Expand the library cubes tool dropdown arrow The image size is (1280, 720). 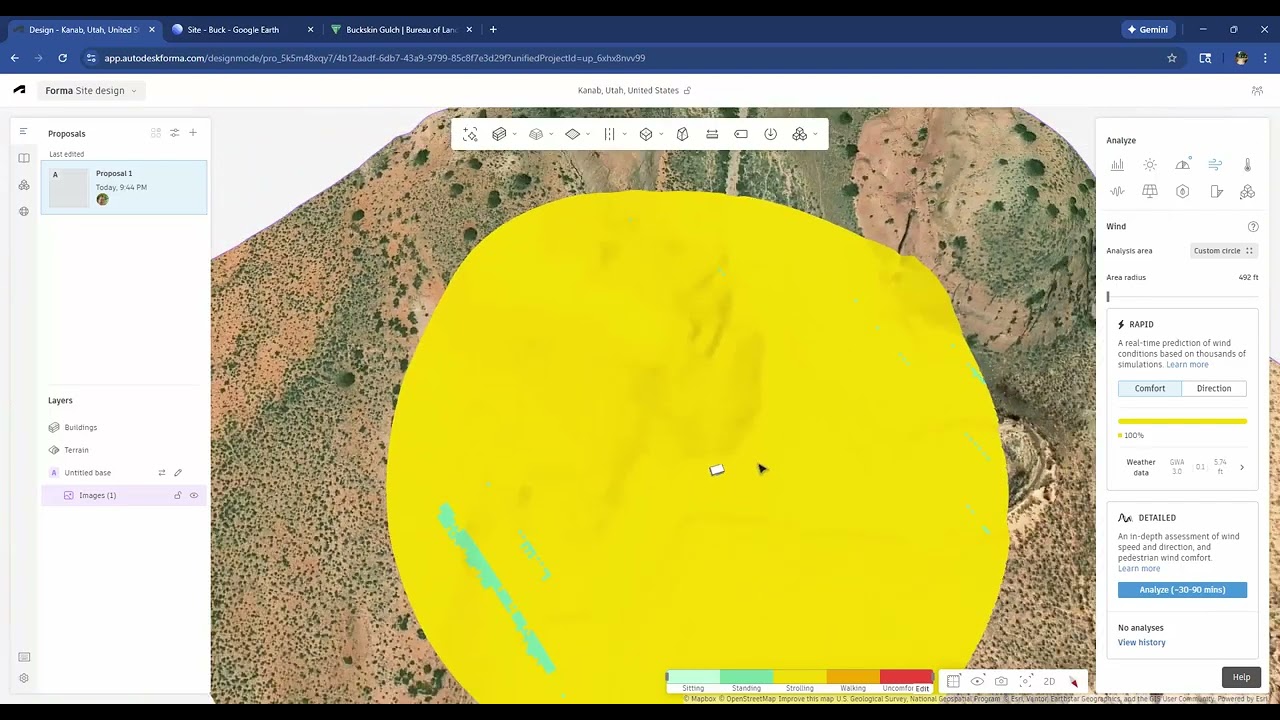[815, 134]
